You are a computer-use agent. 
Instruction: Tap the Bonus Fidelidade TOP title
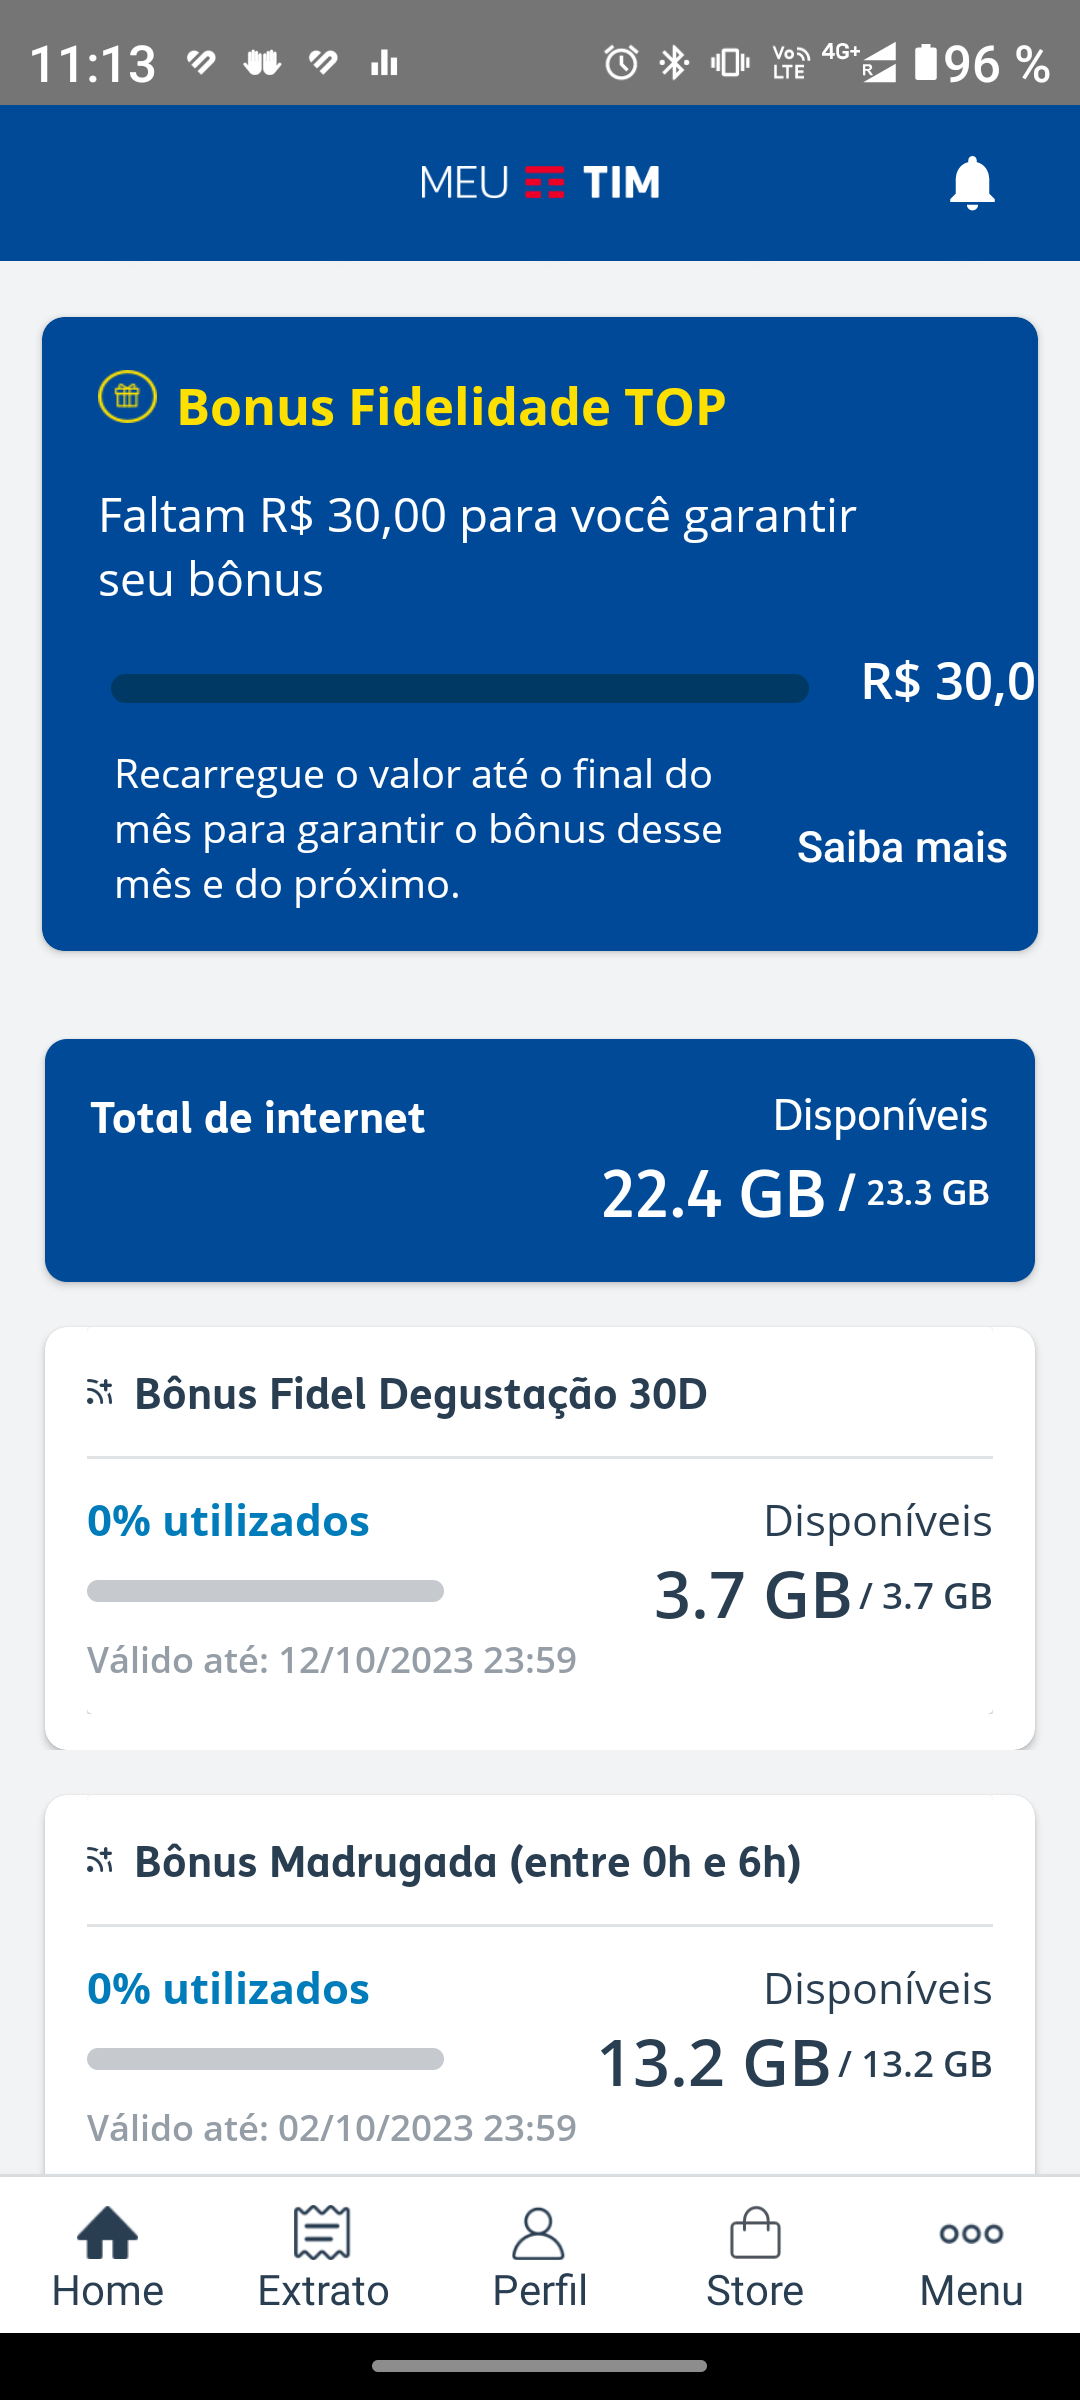pyautogui.click(x=451, y=407)
